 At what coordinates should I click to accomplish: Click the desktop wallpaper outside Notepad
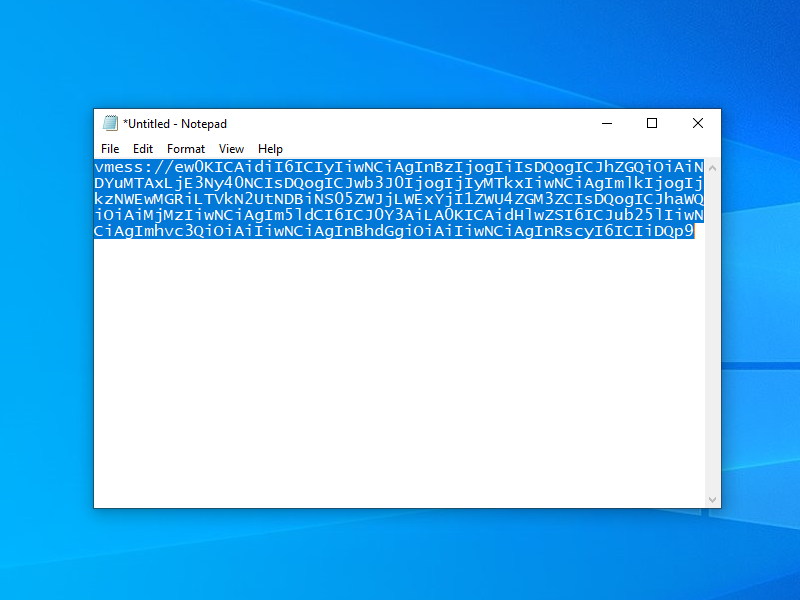[x=400, y=555]
